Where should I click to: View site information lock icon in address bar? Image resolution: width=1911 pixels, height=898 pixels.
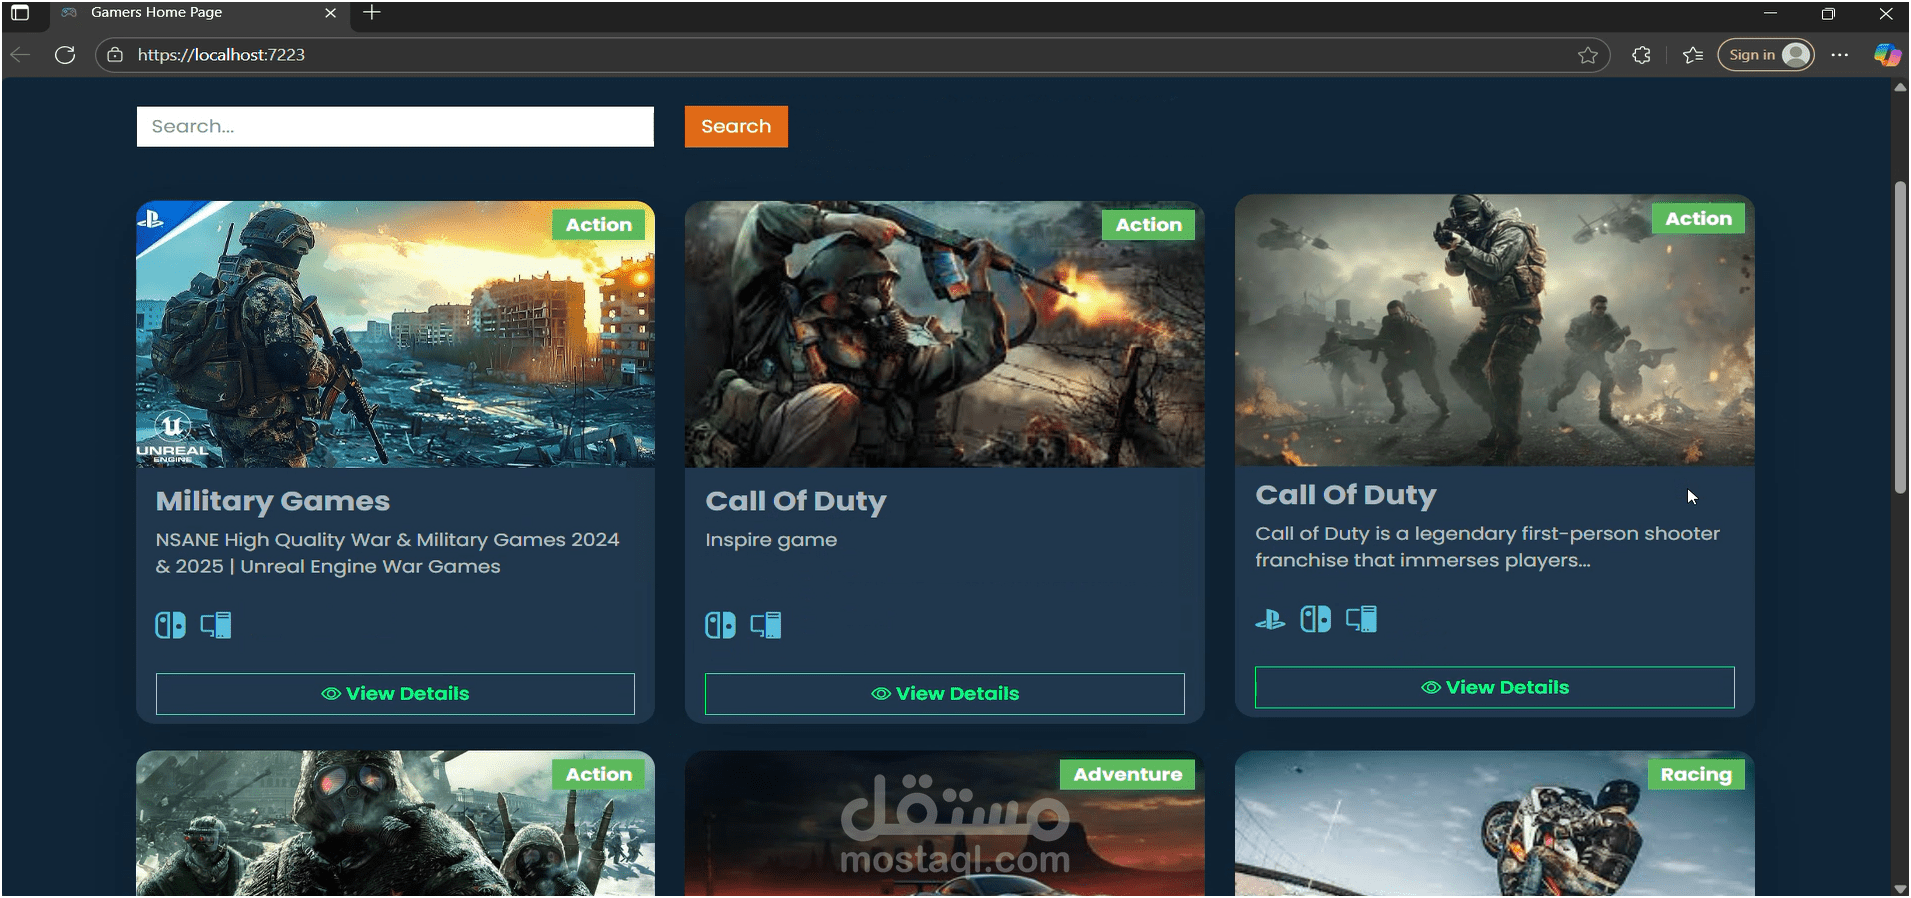click(115, 55)
